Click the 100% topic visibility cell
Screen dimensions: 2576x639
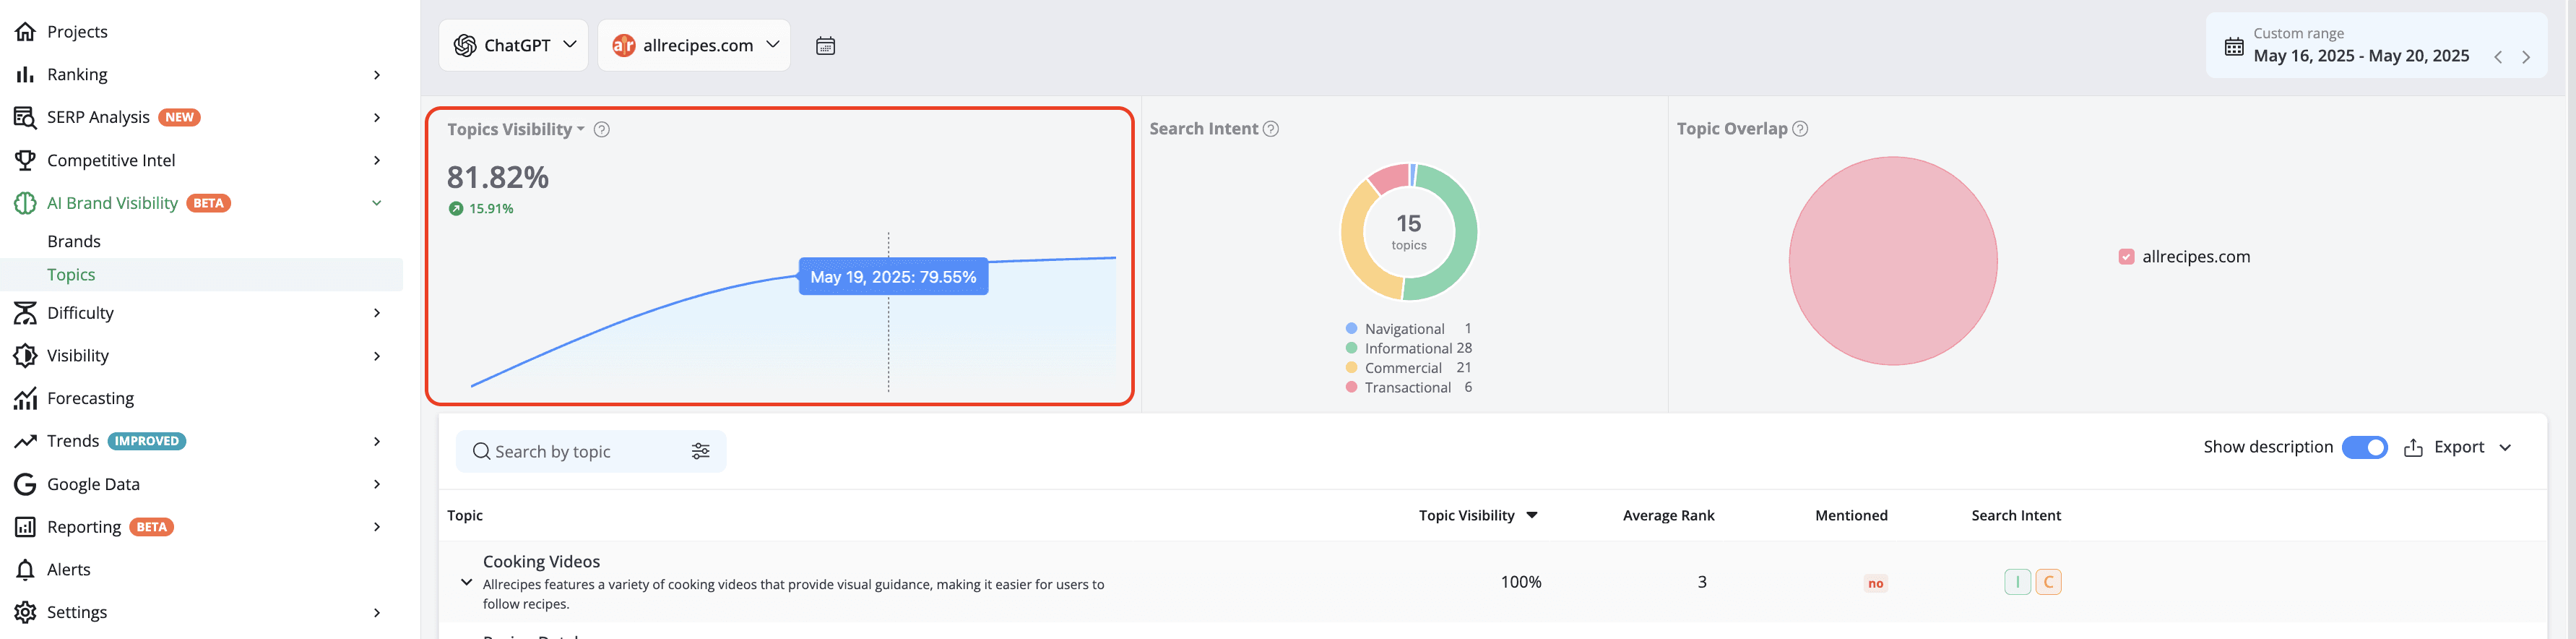pyautogui.click(x=1520, y=582)
